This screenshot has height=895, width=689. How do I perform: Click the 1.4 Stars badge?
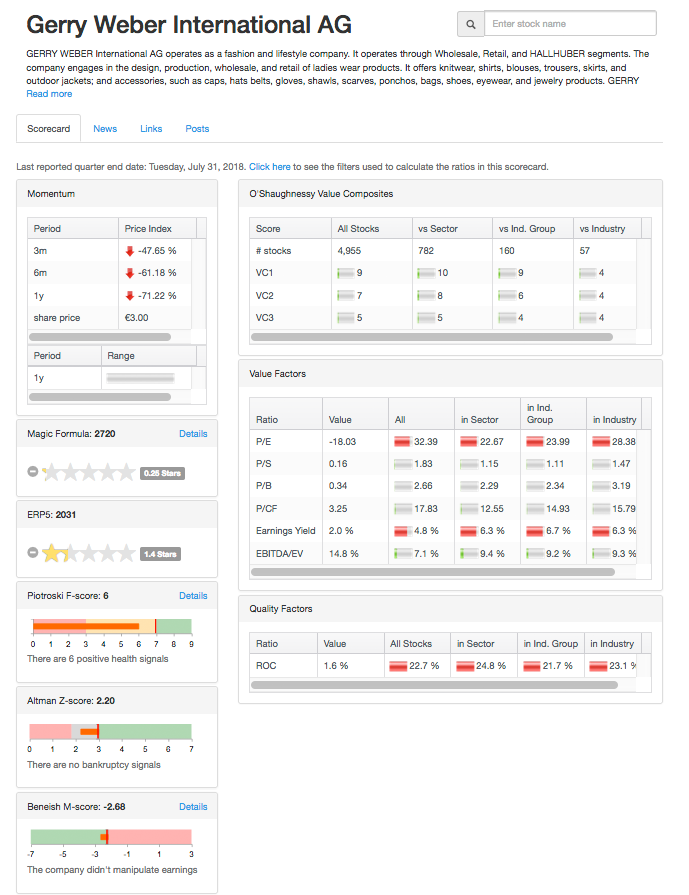[160, 553]
